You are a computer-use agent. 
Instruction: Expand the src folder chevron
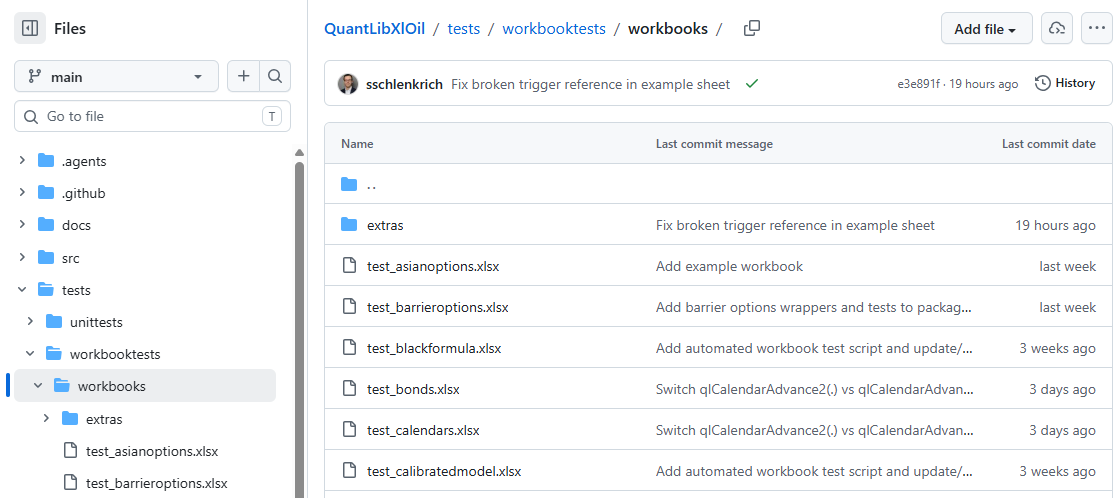[22, 257]
